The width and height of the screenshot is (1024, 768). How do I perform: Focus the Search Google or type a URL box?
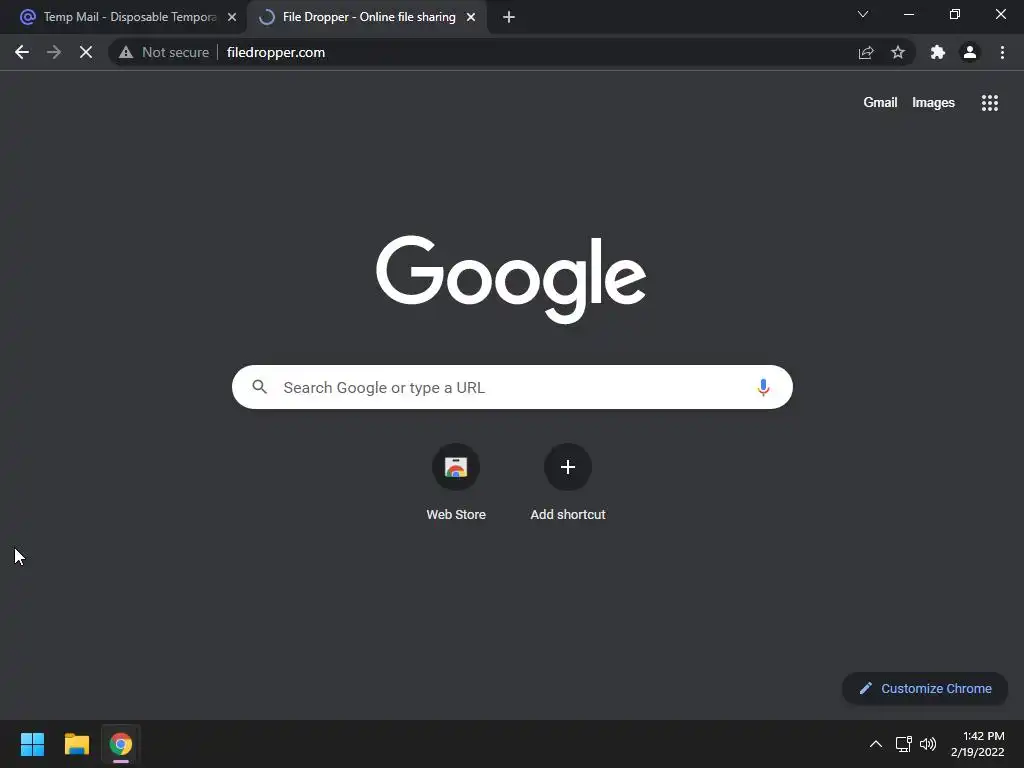(x=512, y=387)
